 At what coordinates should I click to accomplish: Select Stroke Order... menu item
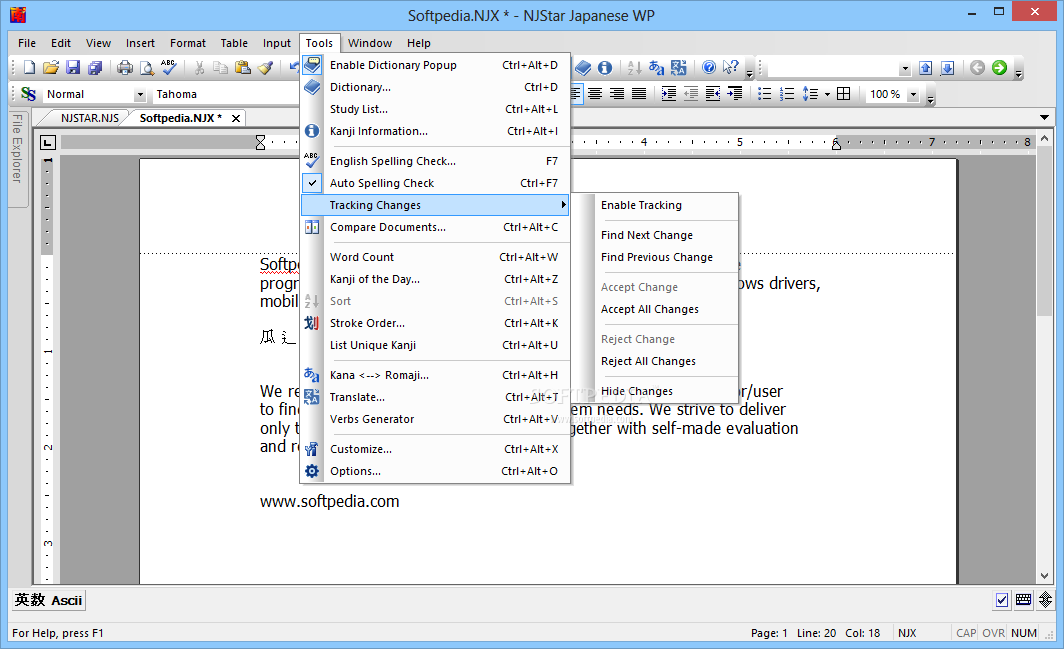[x=435, y=323]
